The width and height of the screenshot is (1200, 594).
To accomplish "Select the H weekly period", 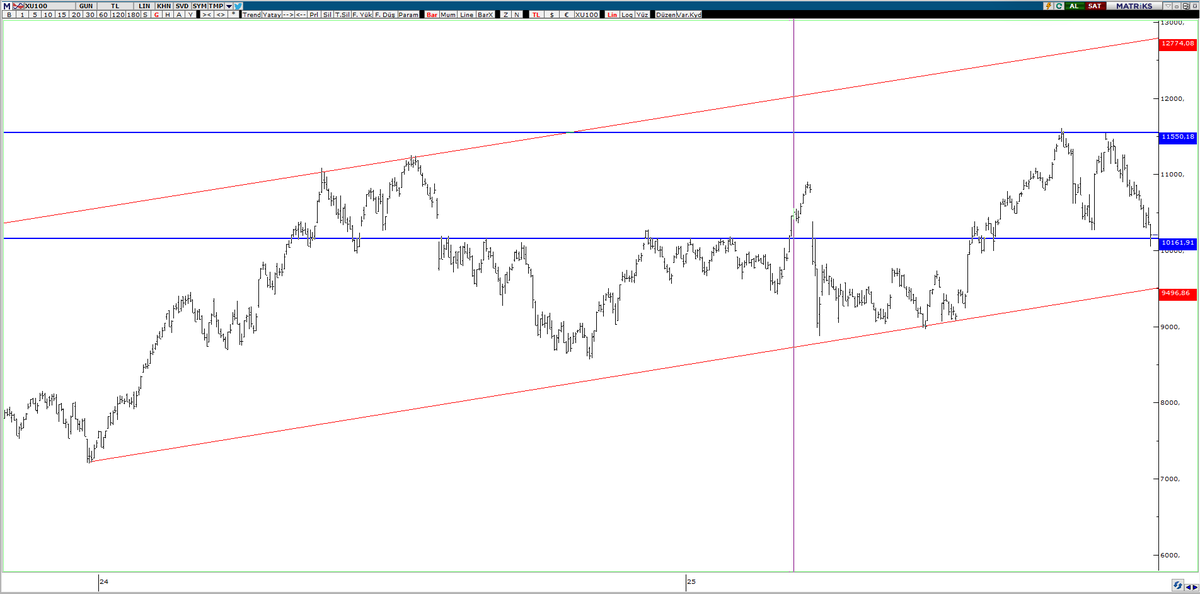I will 168,15.
